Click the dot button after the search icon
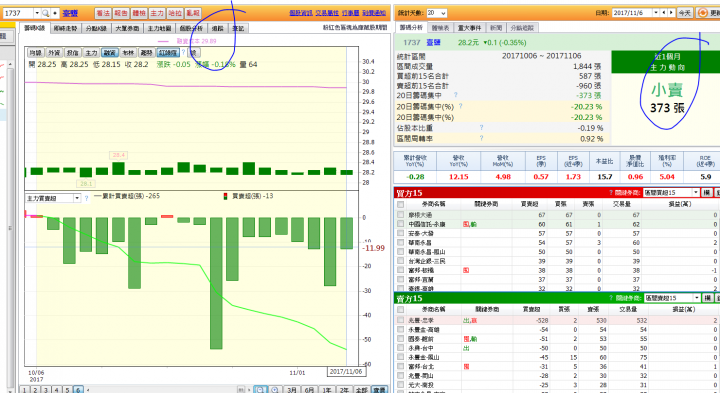720x393 pixels. 55,13
